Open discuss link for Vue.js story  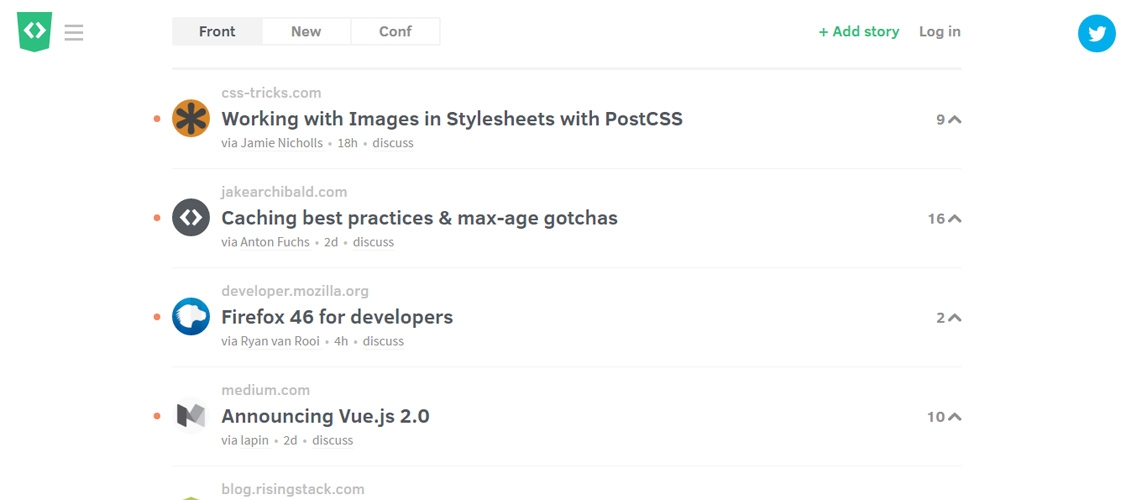[333, 440]
